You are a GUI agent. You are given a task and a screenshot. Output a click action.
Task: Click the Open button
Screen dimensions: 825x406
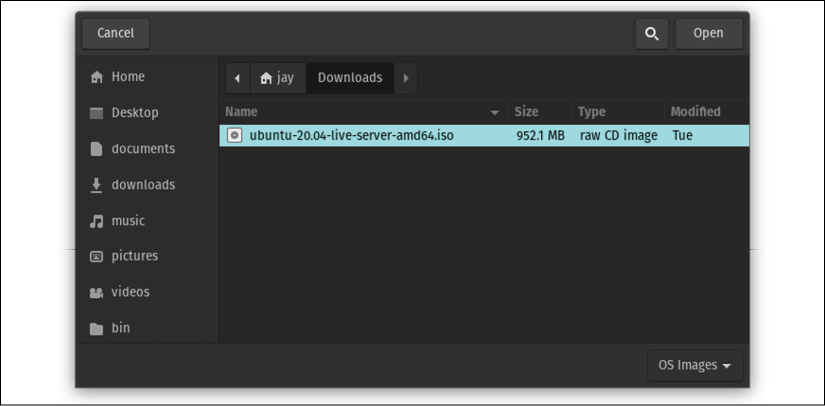point(709,33)
